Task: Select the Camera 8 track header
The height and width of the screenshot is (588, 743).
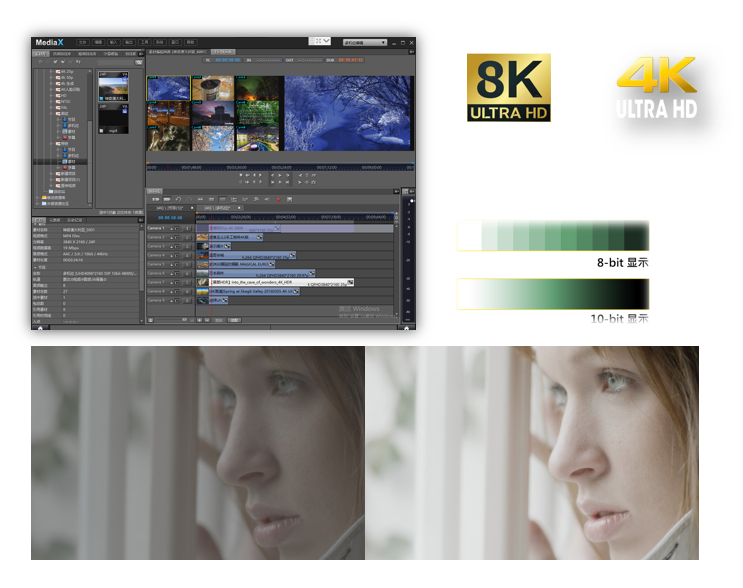Action: click(170, 291)
